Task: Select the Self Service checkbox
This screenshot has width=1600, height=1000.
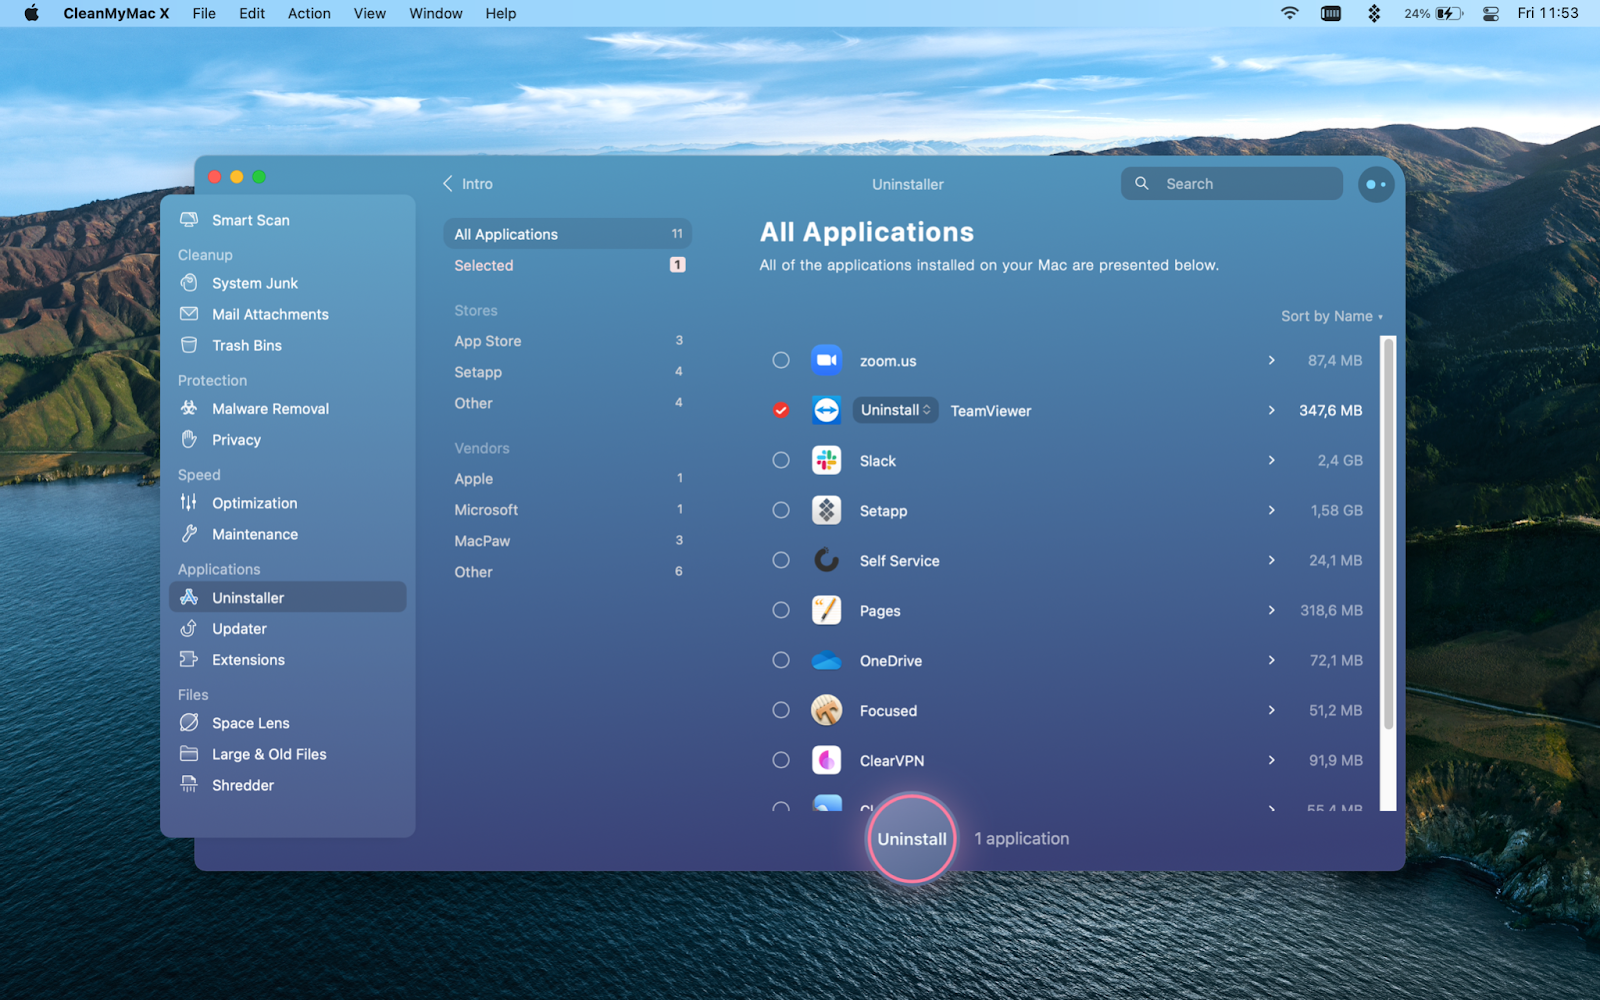Action: (x=781, y=560)
